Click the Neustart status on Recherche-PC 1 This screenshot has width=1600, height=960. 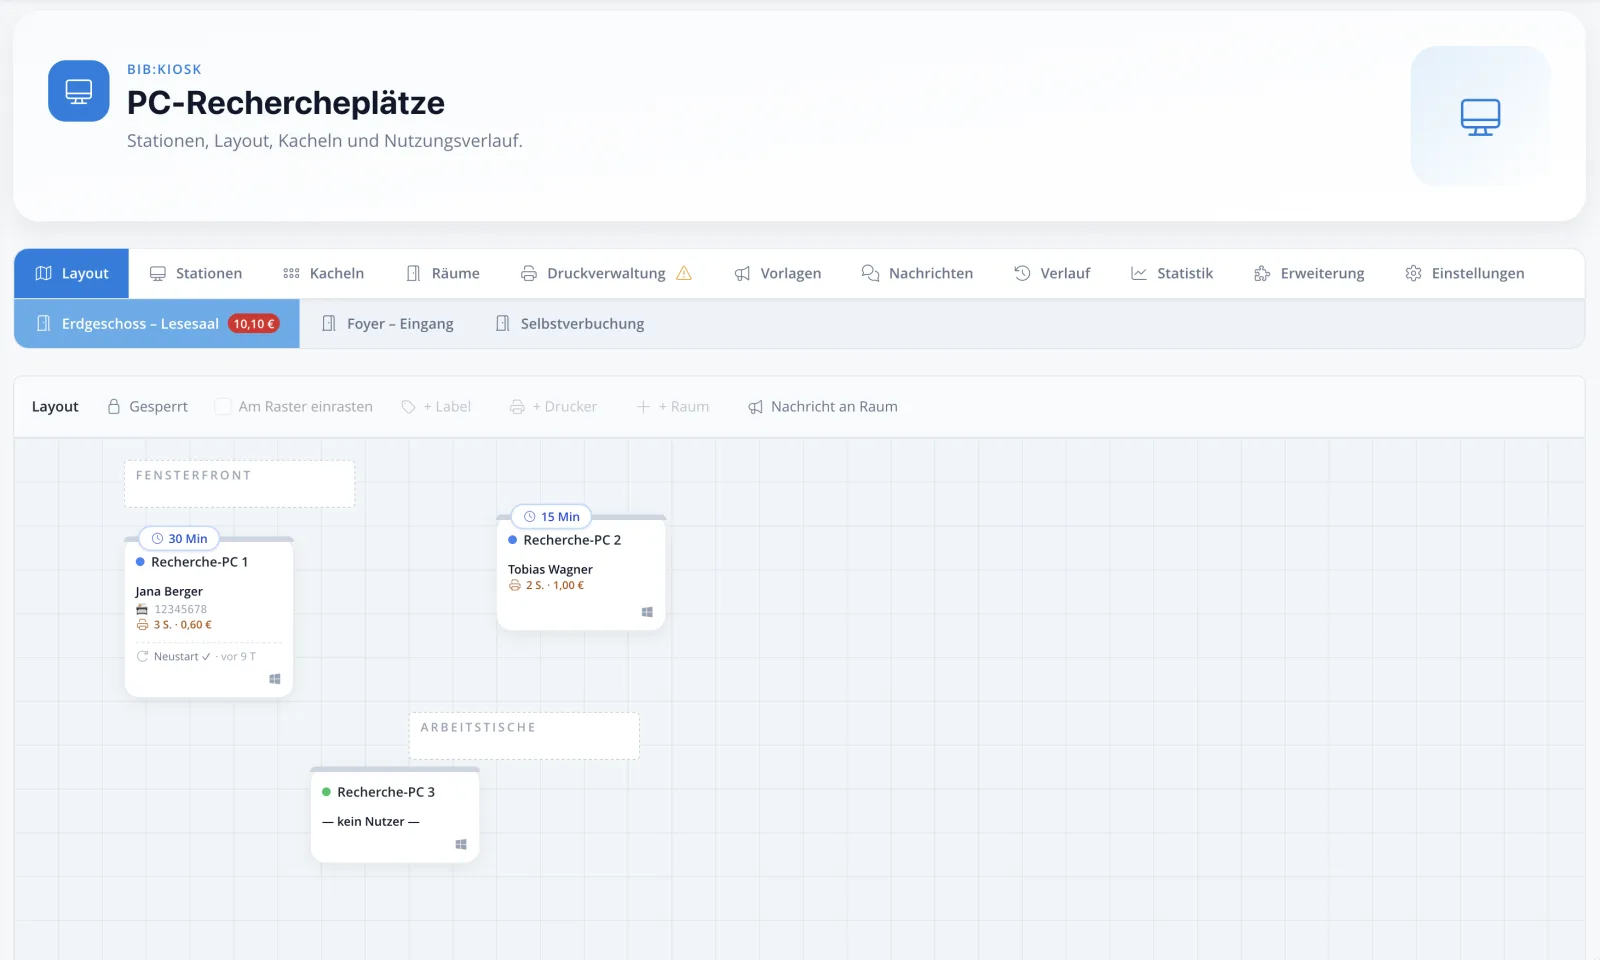[174, 657]
